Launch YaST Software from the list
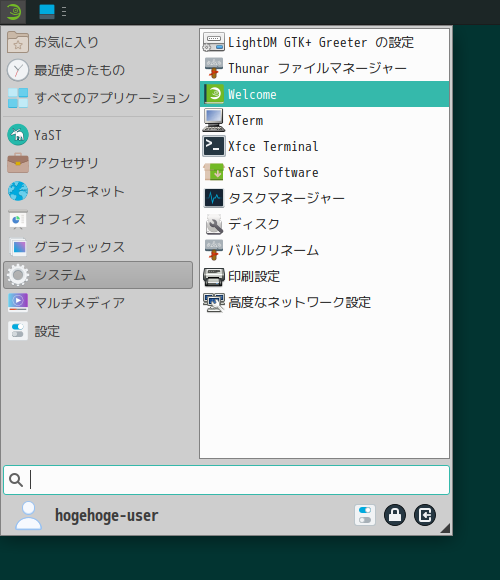Image resolution: width=500 pixels, height=580 pixels. click(x=324, y=172)
